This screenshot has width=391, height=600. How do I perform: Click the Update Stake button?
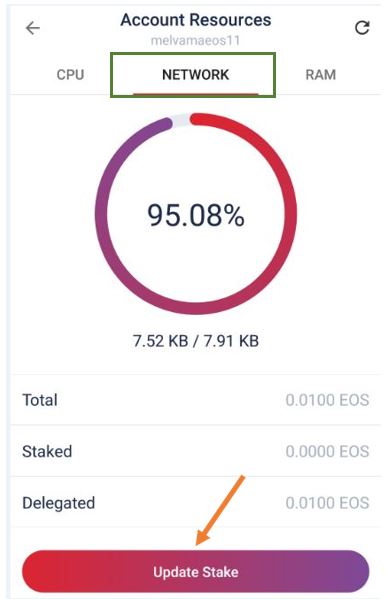pos(196,572)
